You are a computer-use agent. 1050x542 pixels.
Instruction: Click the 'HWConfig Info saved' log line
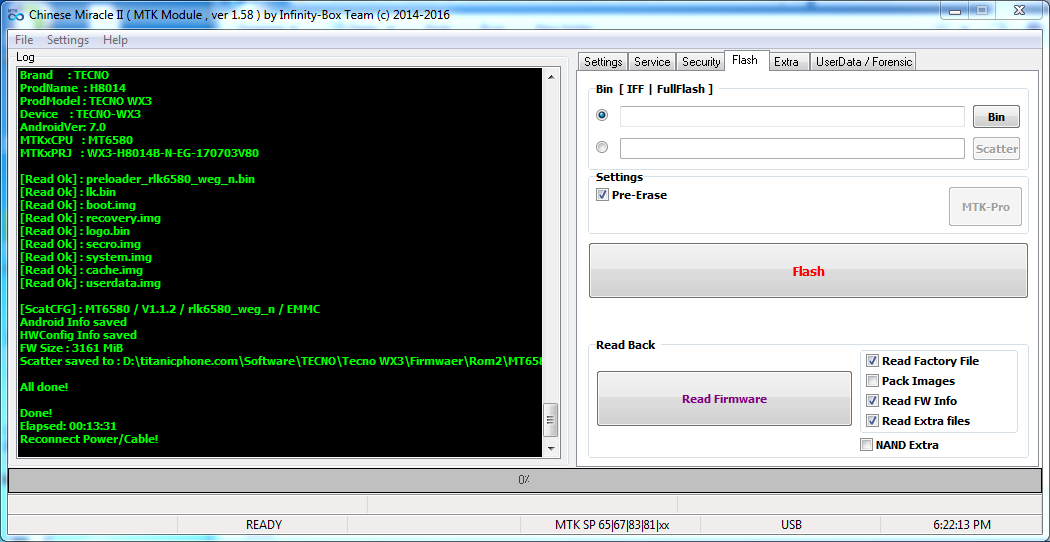tap(78, 335)
